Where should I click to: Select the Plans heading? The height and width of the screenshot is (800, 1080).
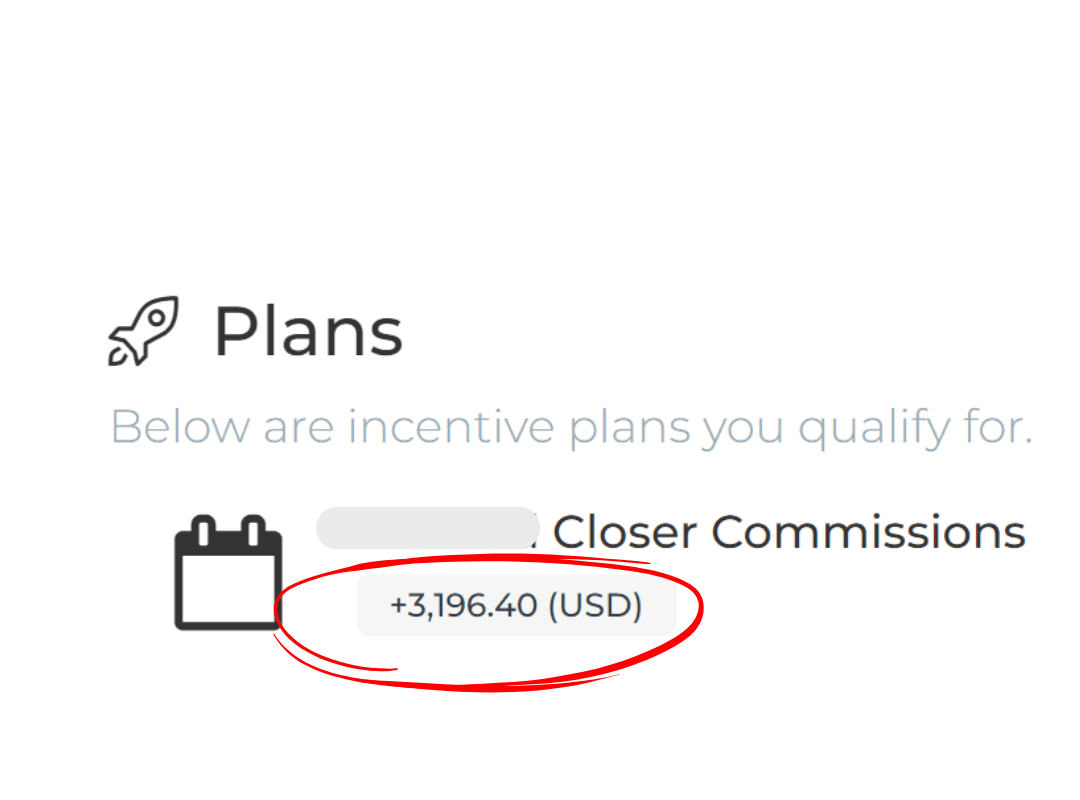308,331
